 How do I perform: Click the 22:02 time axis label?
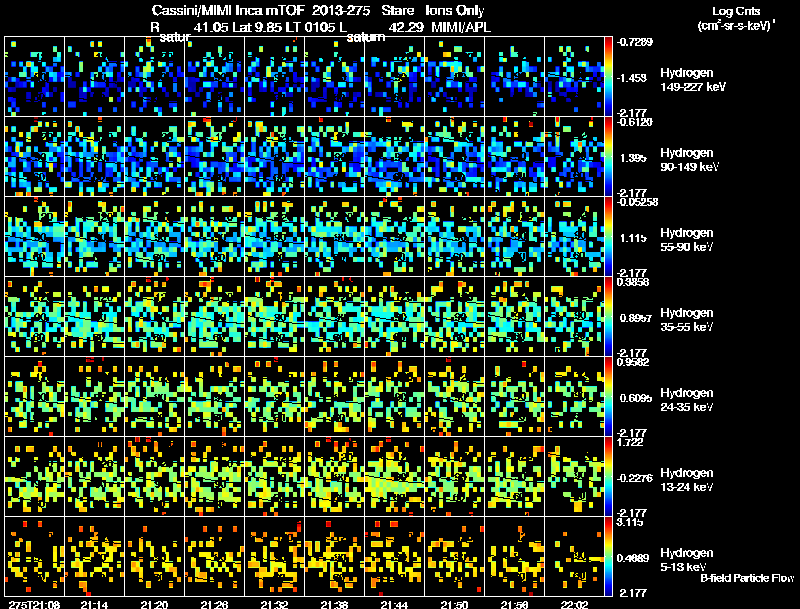tap(574, 604)
